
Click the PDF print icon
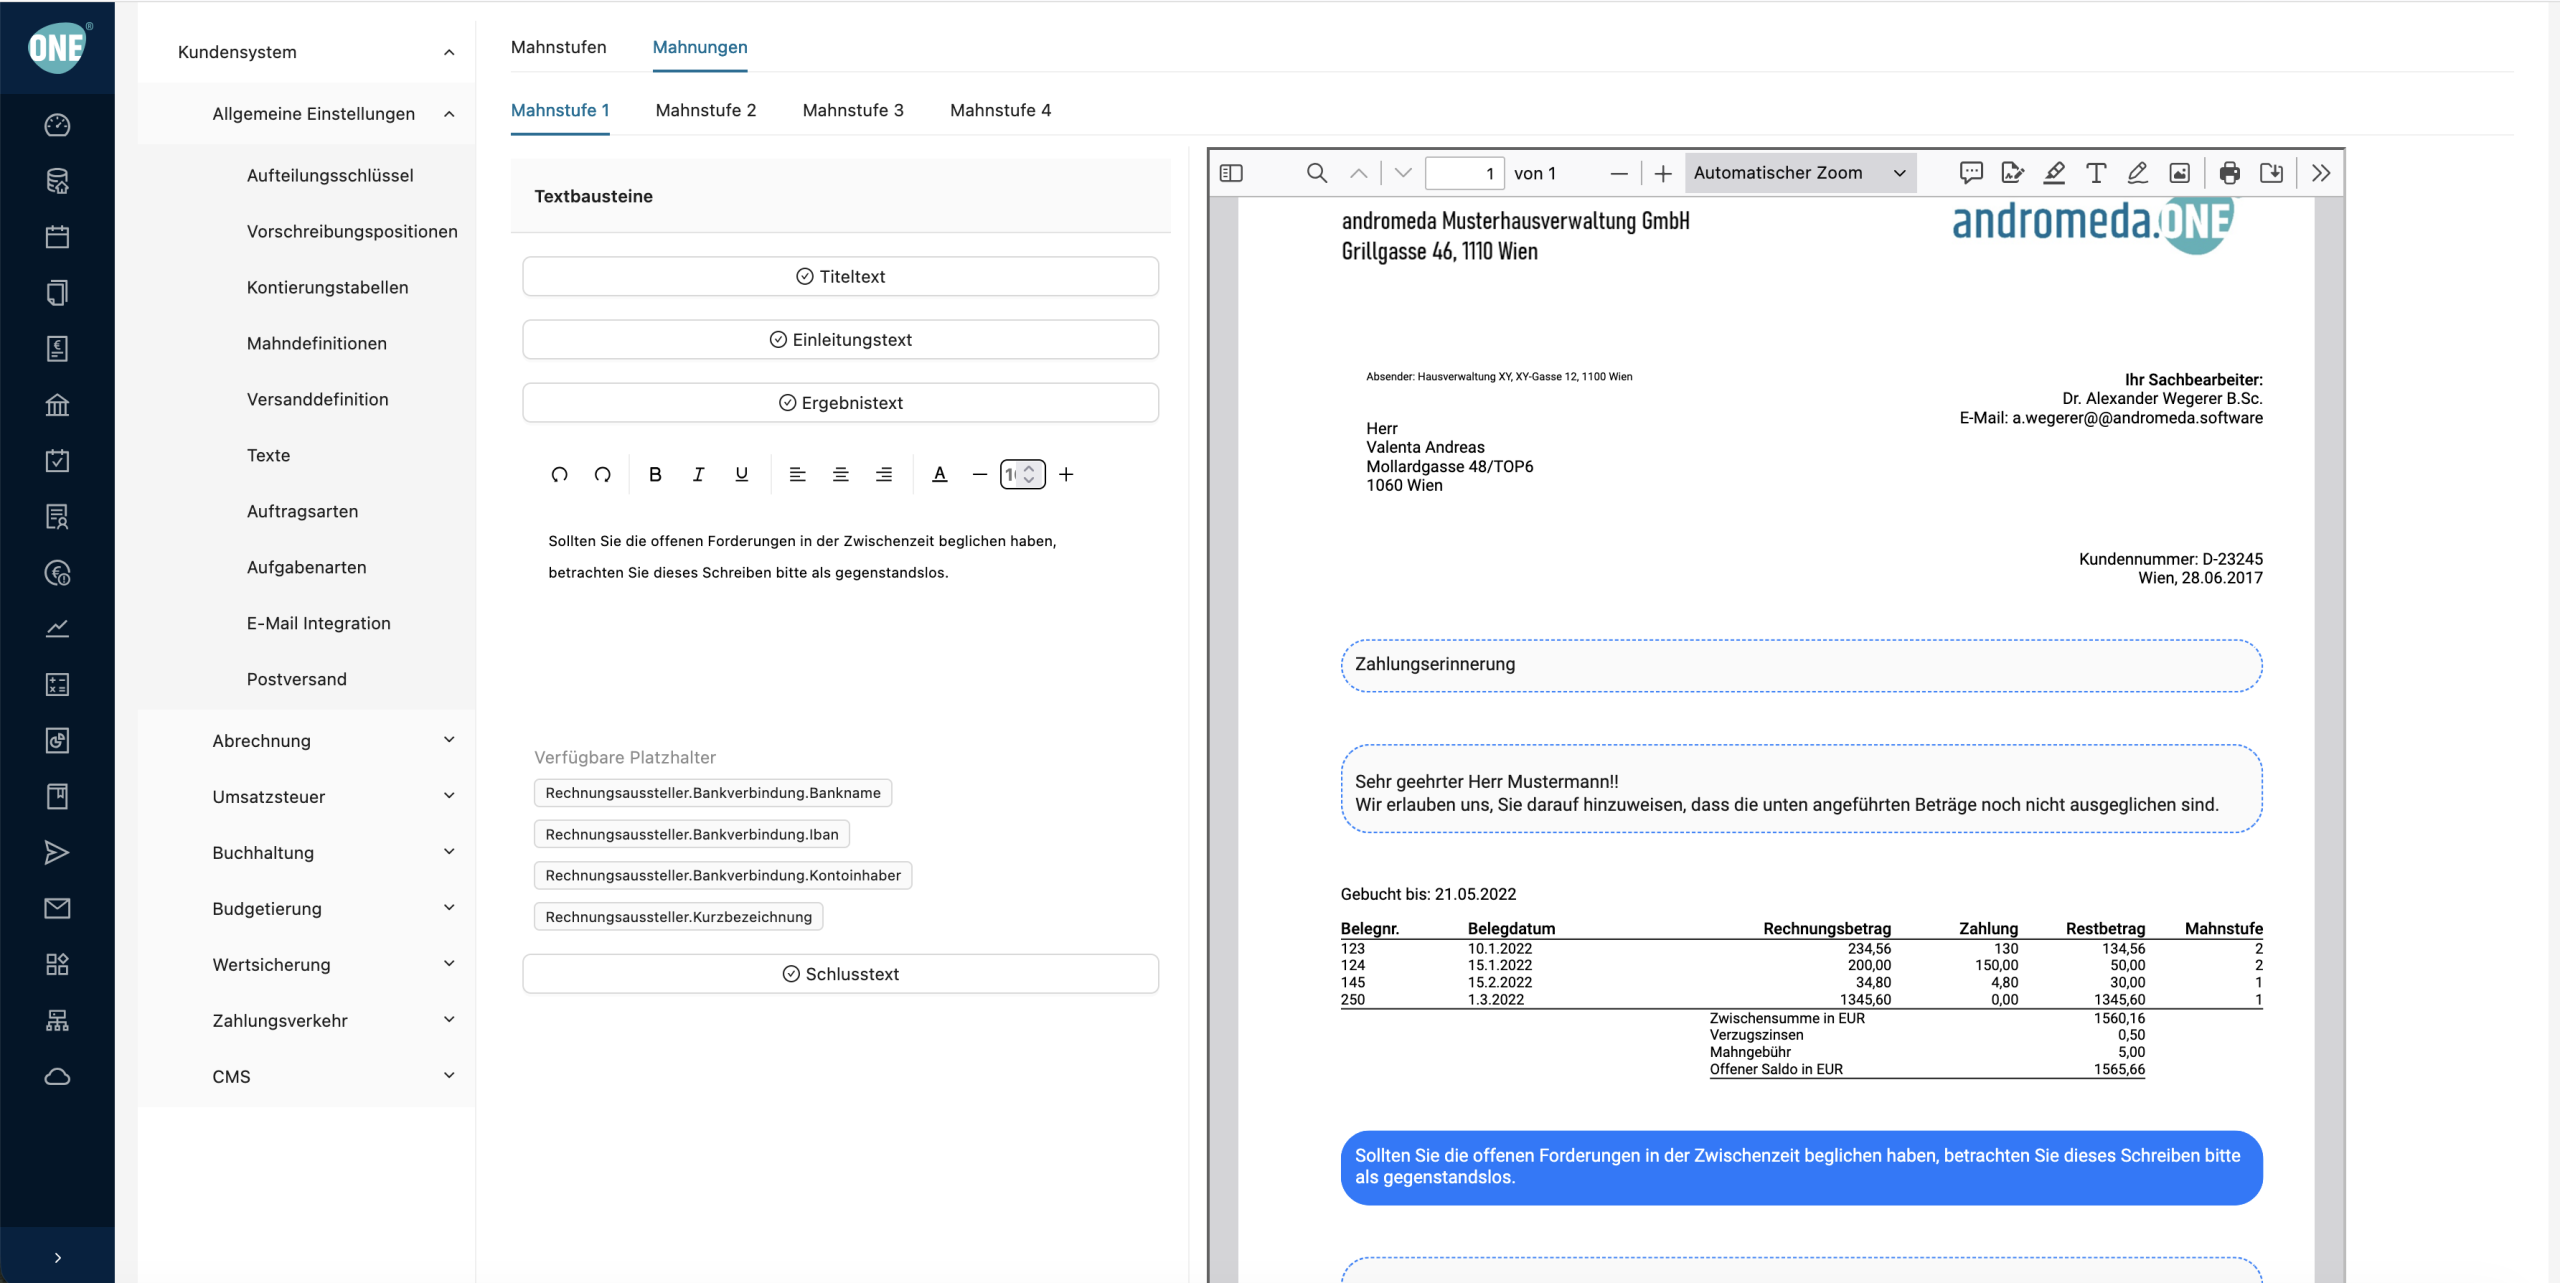[2229, 173]
